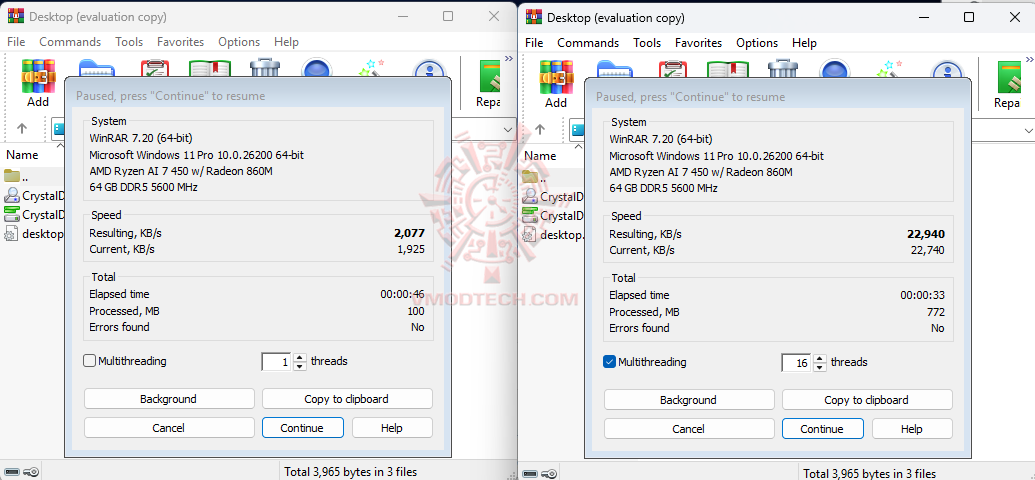Image resolution: width=1035 pixels, height=480 pixels.
Task: Enable Multithreading checkbox in left benchmark dialog
Action: click(90, 361)
